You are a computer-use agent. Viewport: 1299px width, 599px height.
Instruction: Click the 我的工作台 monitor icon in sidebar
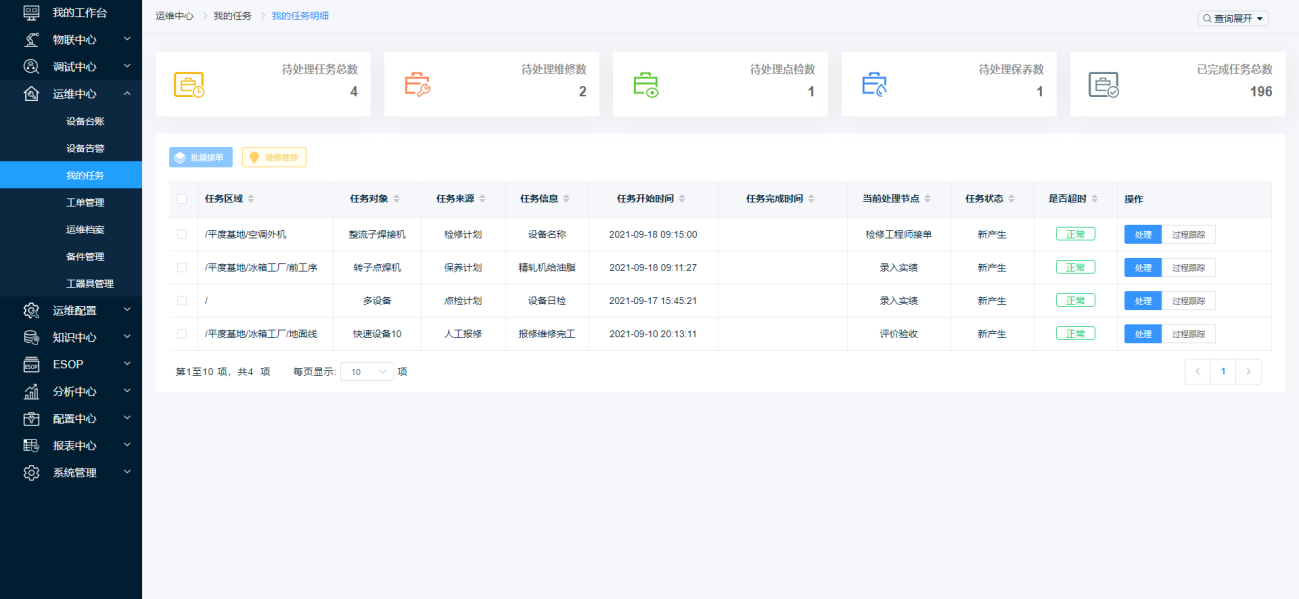31,13
